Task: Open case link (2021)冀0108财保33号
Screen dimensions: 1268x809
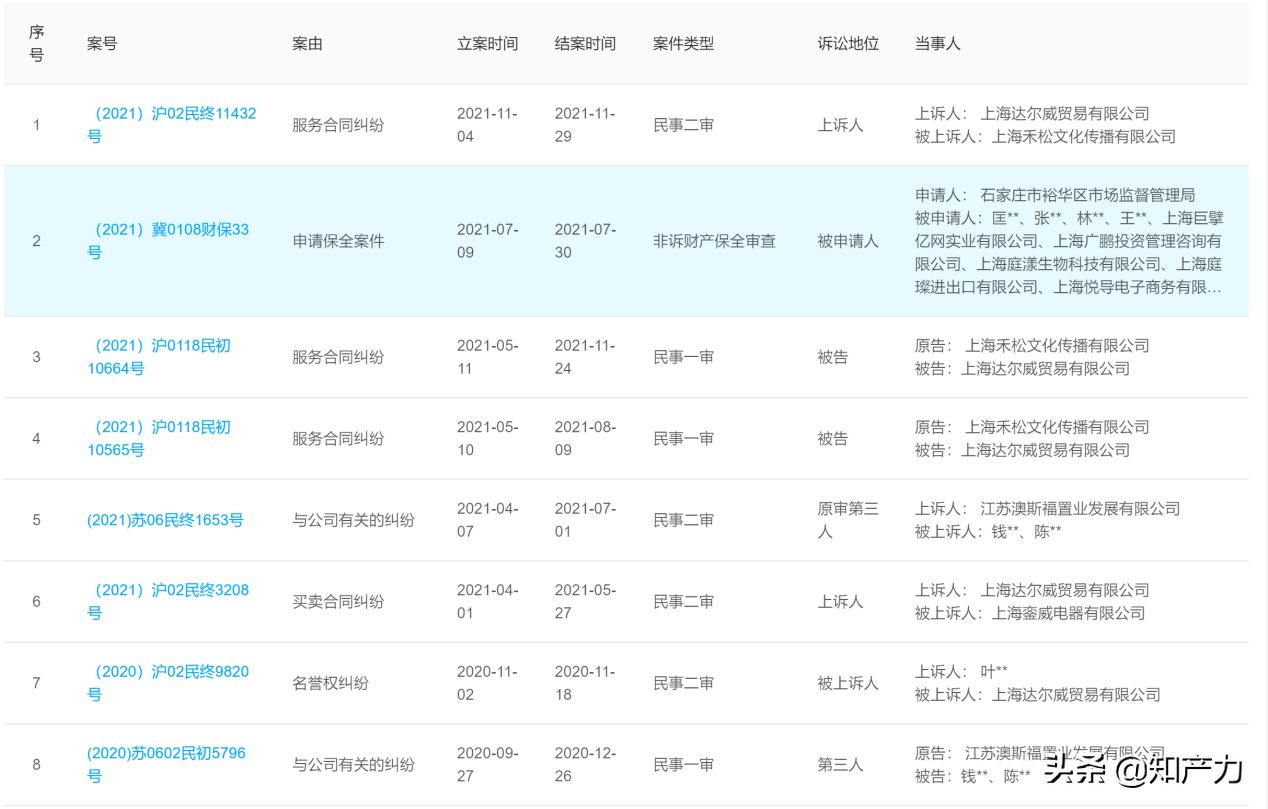Action: [168, 241]
